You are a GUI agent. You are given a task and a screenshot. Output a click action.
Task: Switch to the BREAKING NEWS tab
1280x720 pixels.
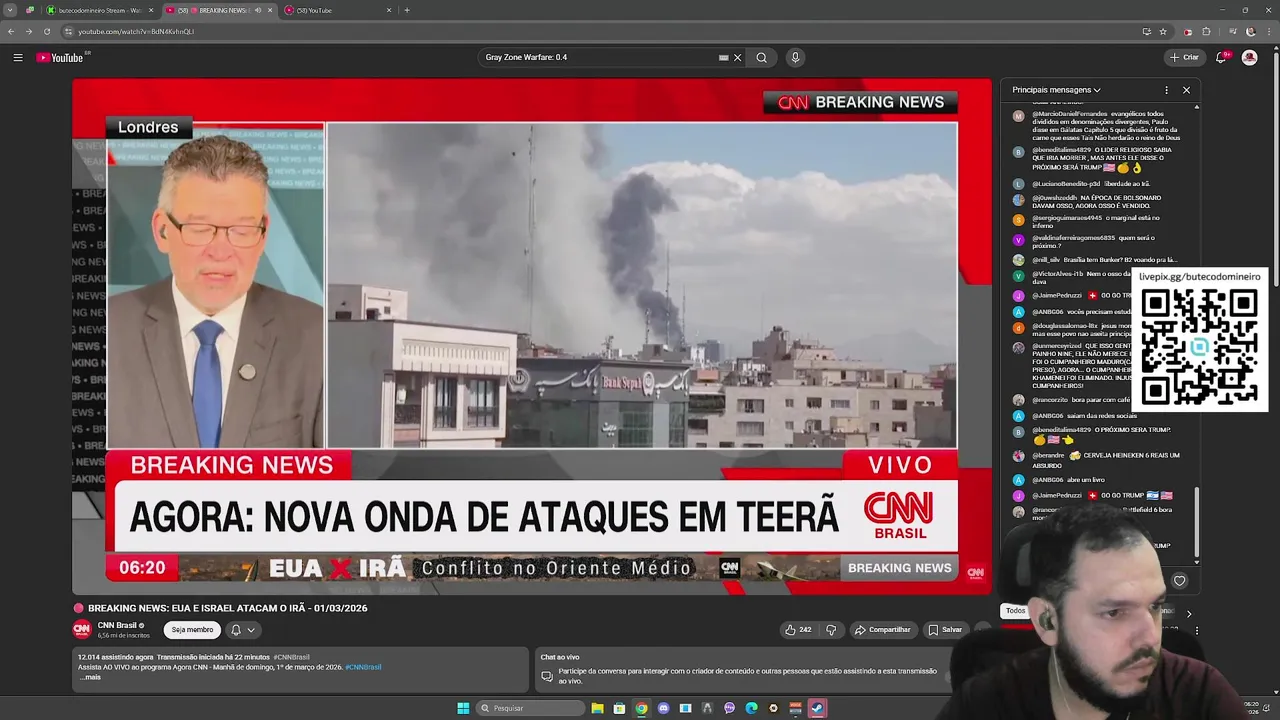point(218,10)
